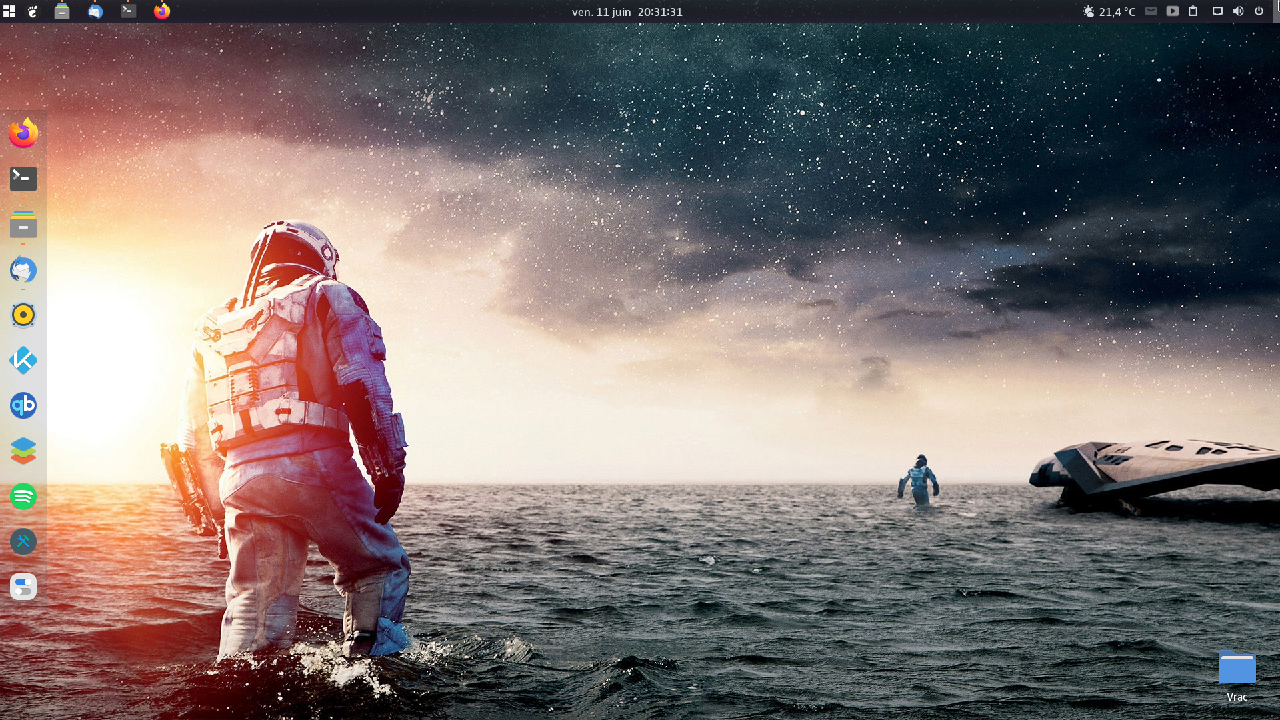Click the media play indicator in tray
The height and width of the screenshot is (720, 1280).
[x=1173, y=12]
